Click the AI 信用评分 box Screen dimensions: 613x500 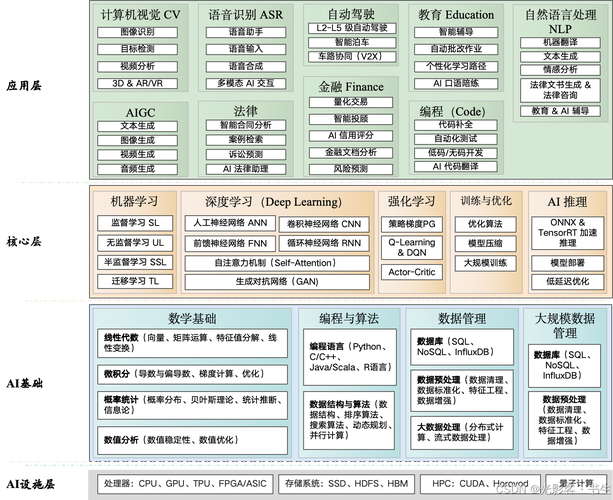point(351,136)
